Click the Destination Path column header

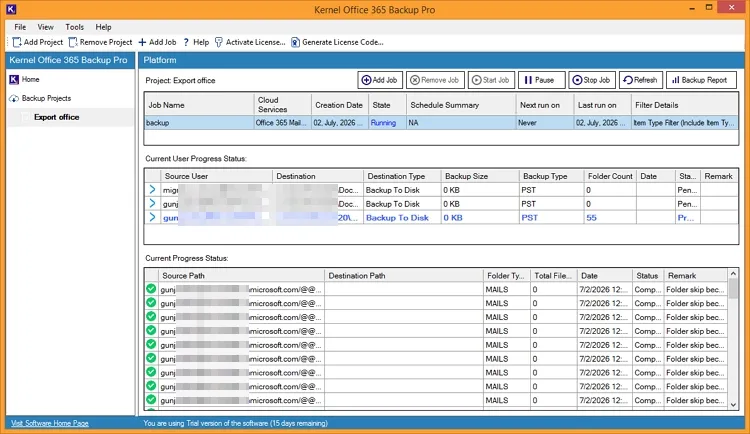pyautogui.click(x=404, y=276)
